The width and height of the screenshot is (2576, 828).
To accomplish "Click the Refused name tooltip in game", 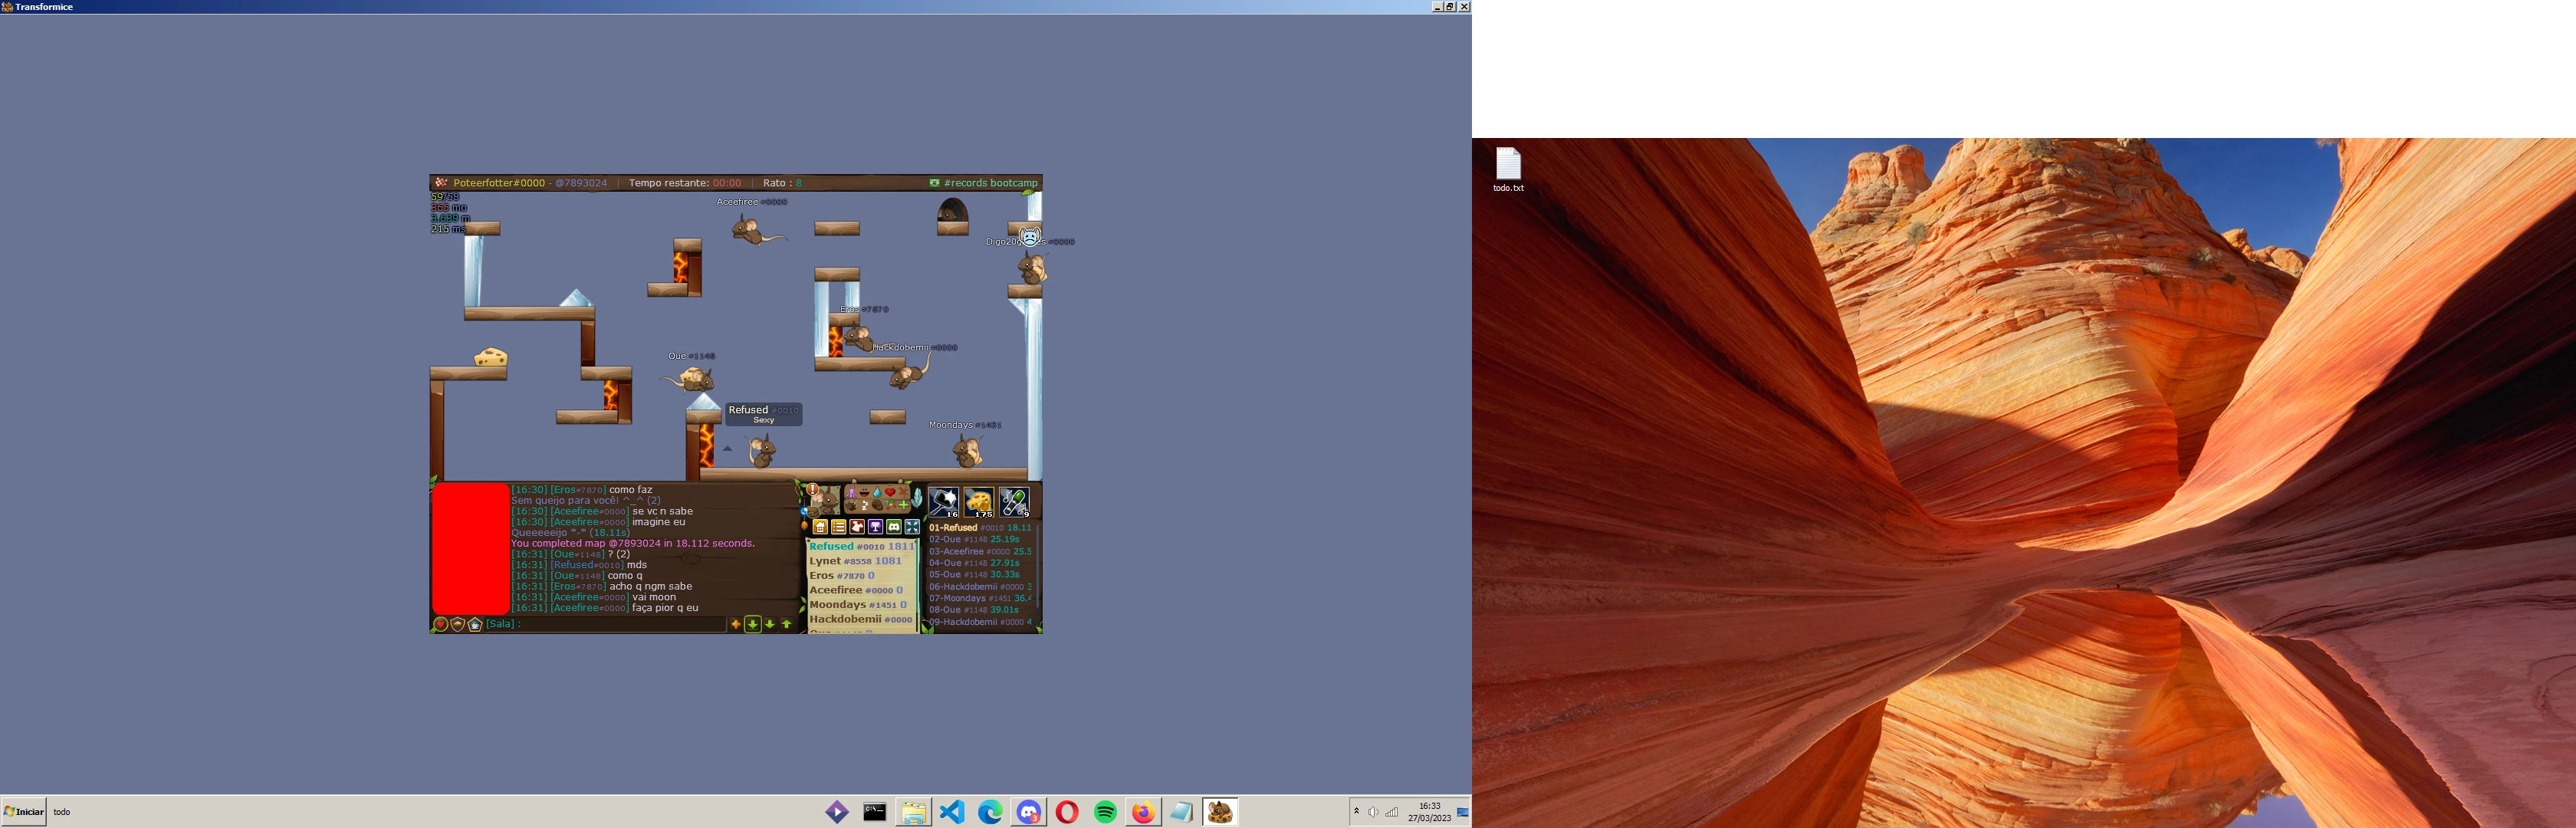I will click(764, 413).
